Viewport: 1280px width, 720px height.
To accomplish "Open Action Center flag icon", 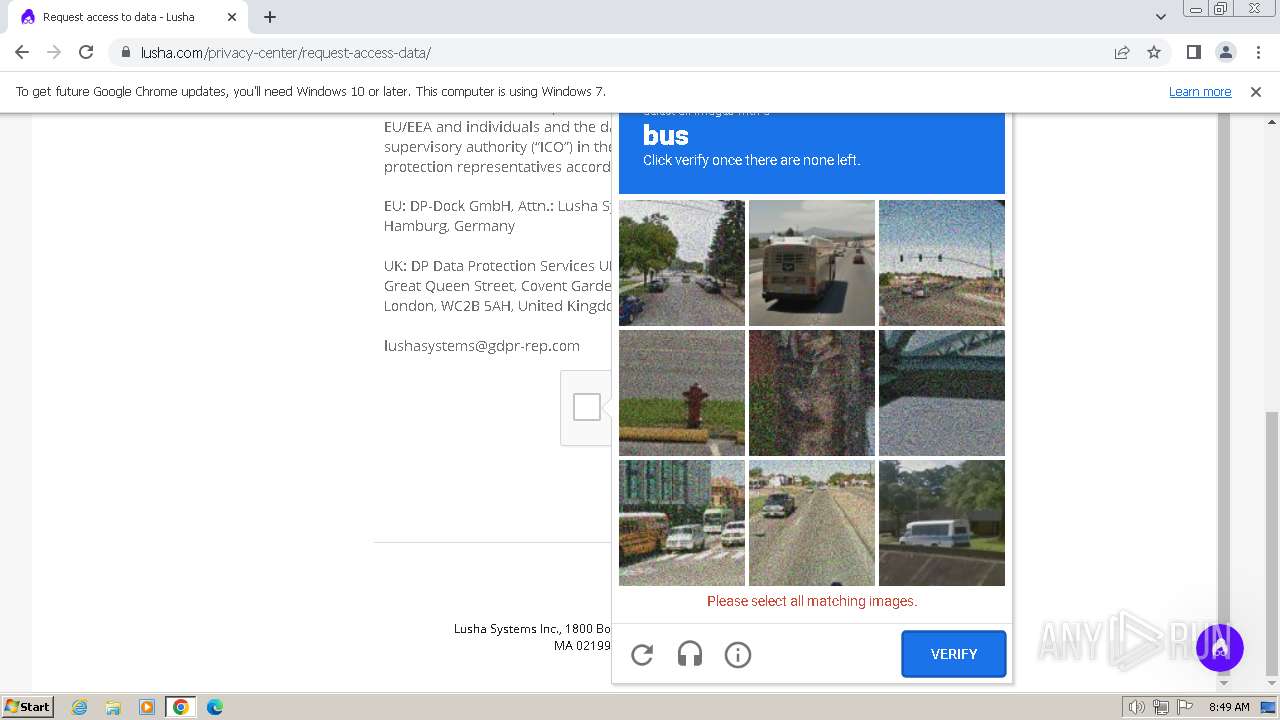I will (x=1185, y=707).
